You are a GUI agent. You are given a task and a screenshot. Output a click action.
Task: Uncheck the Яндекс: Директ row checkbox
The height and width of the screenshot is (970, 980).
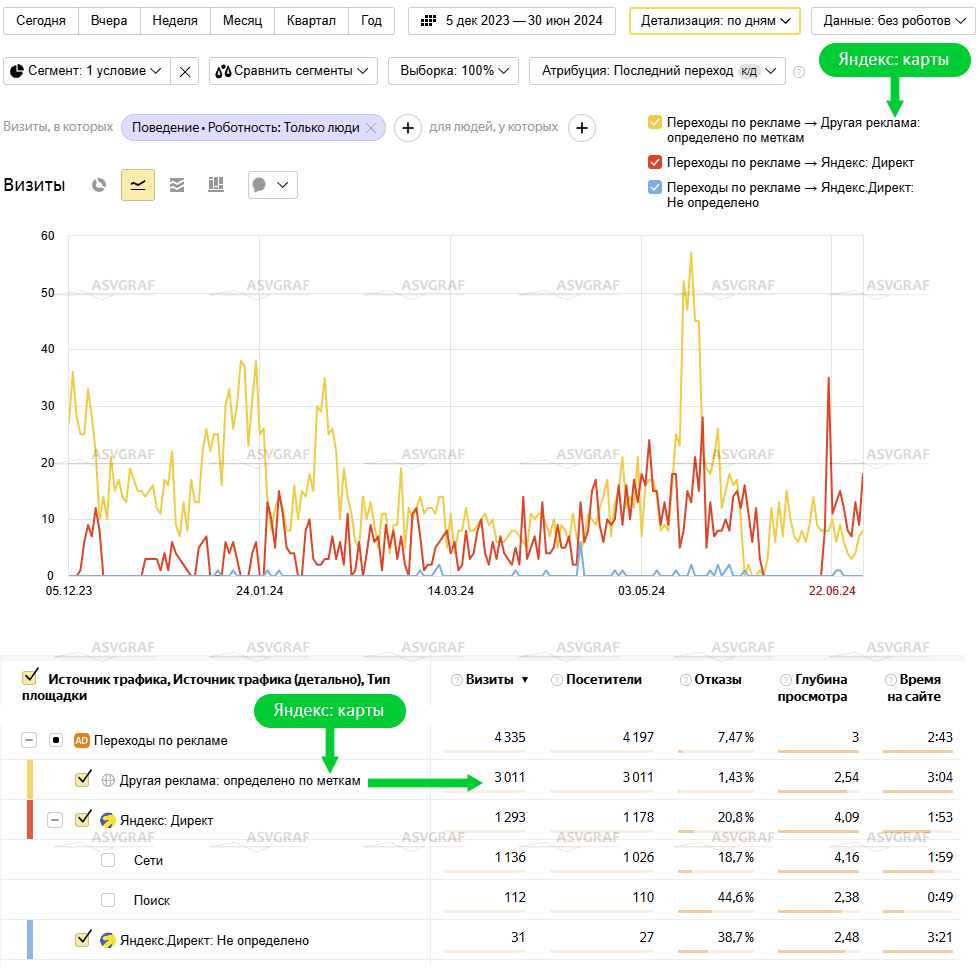[x=83, y=819]
